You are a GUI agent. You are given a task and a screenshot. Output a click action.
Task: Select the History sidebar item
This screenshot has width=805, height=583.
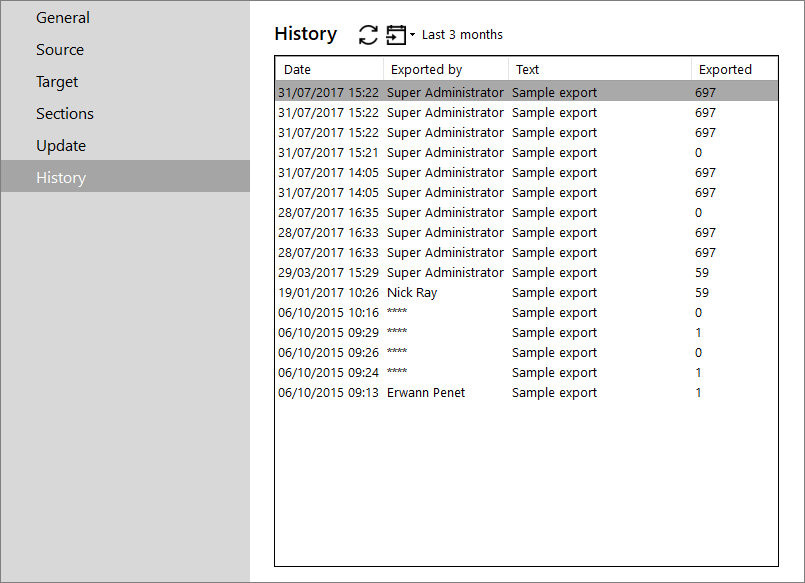coord(125,178)
